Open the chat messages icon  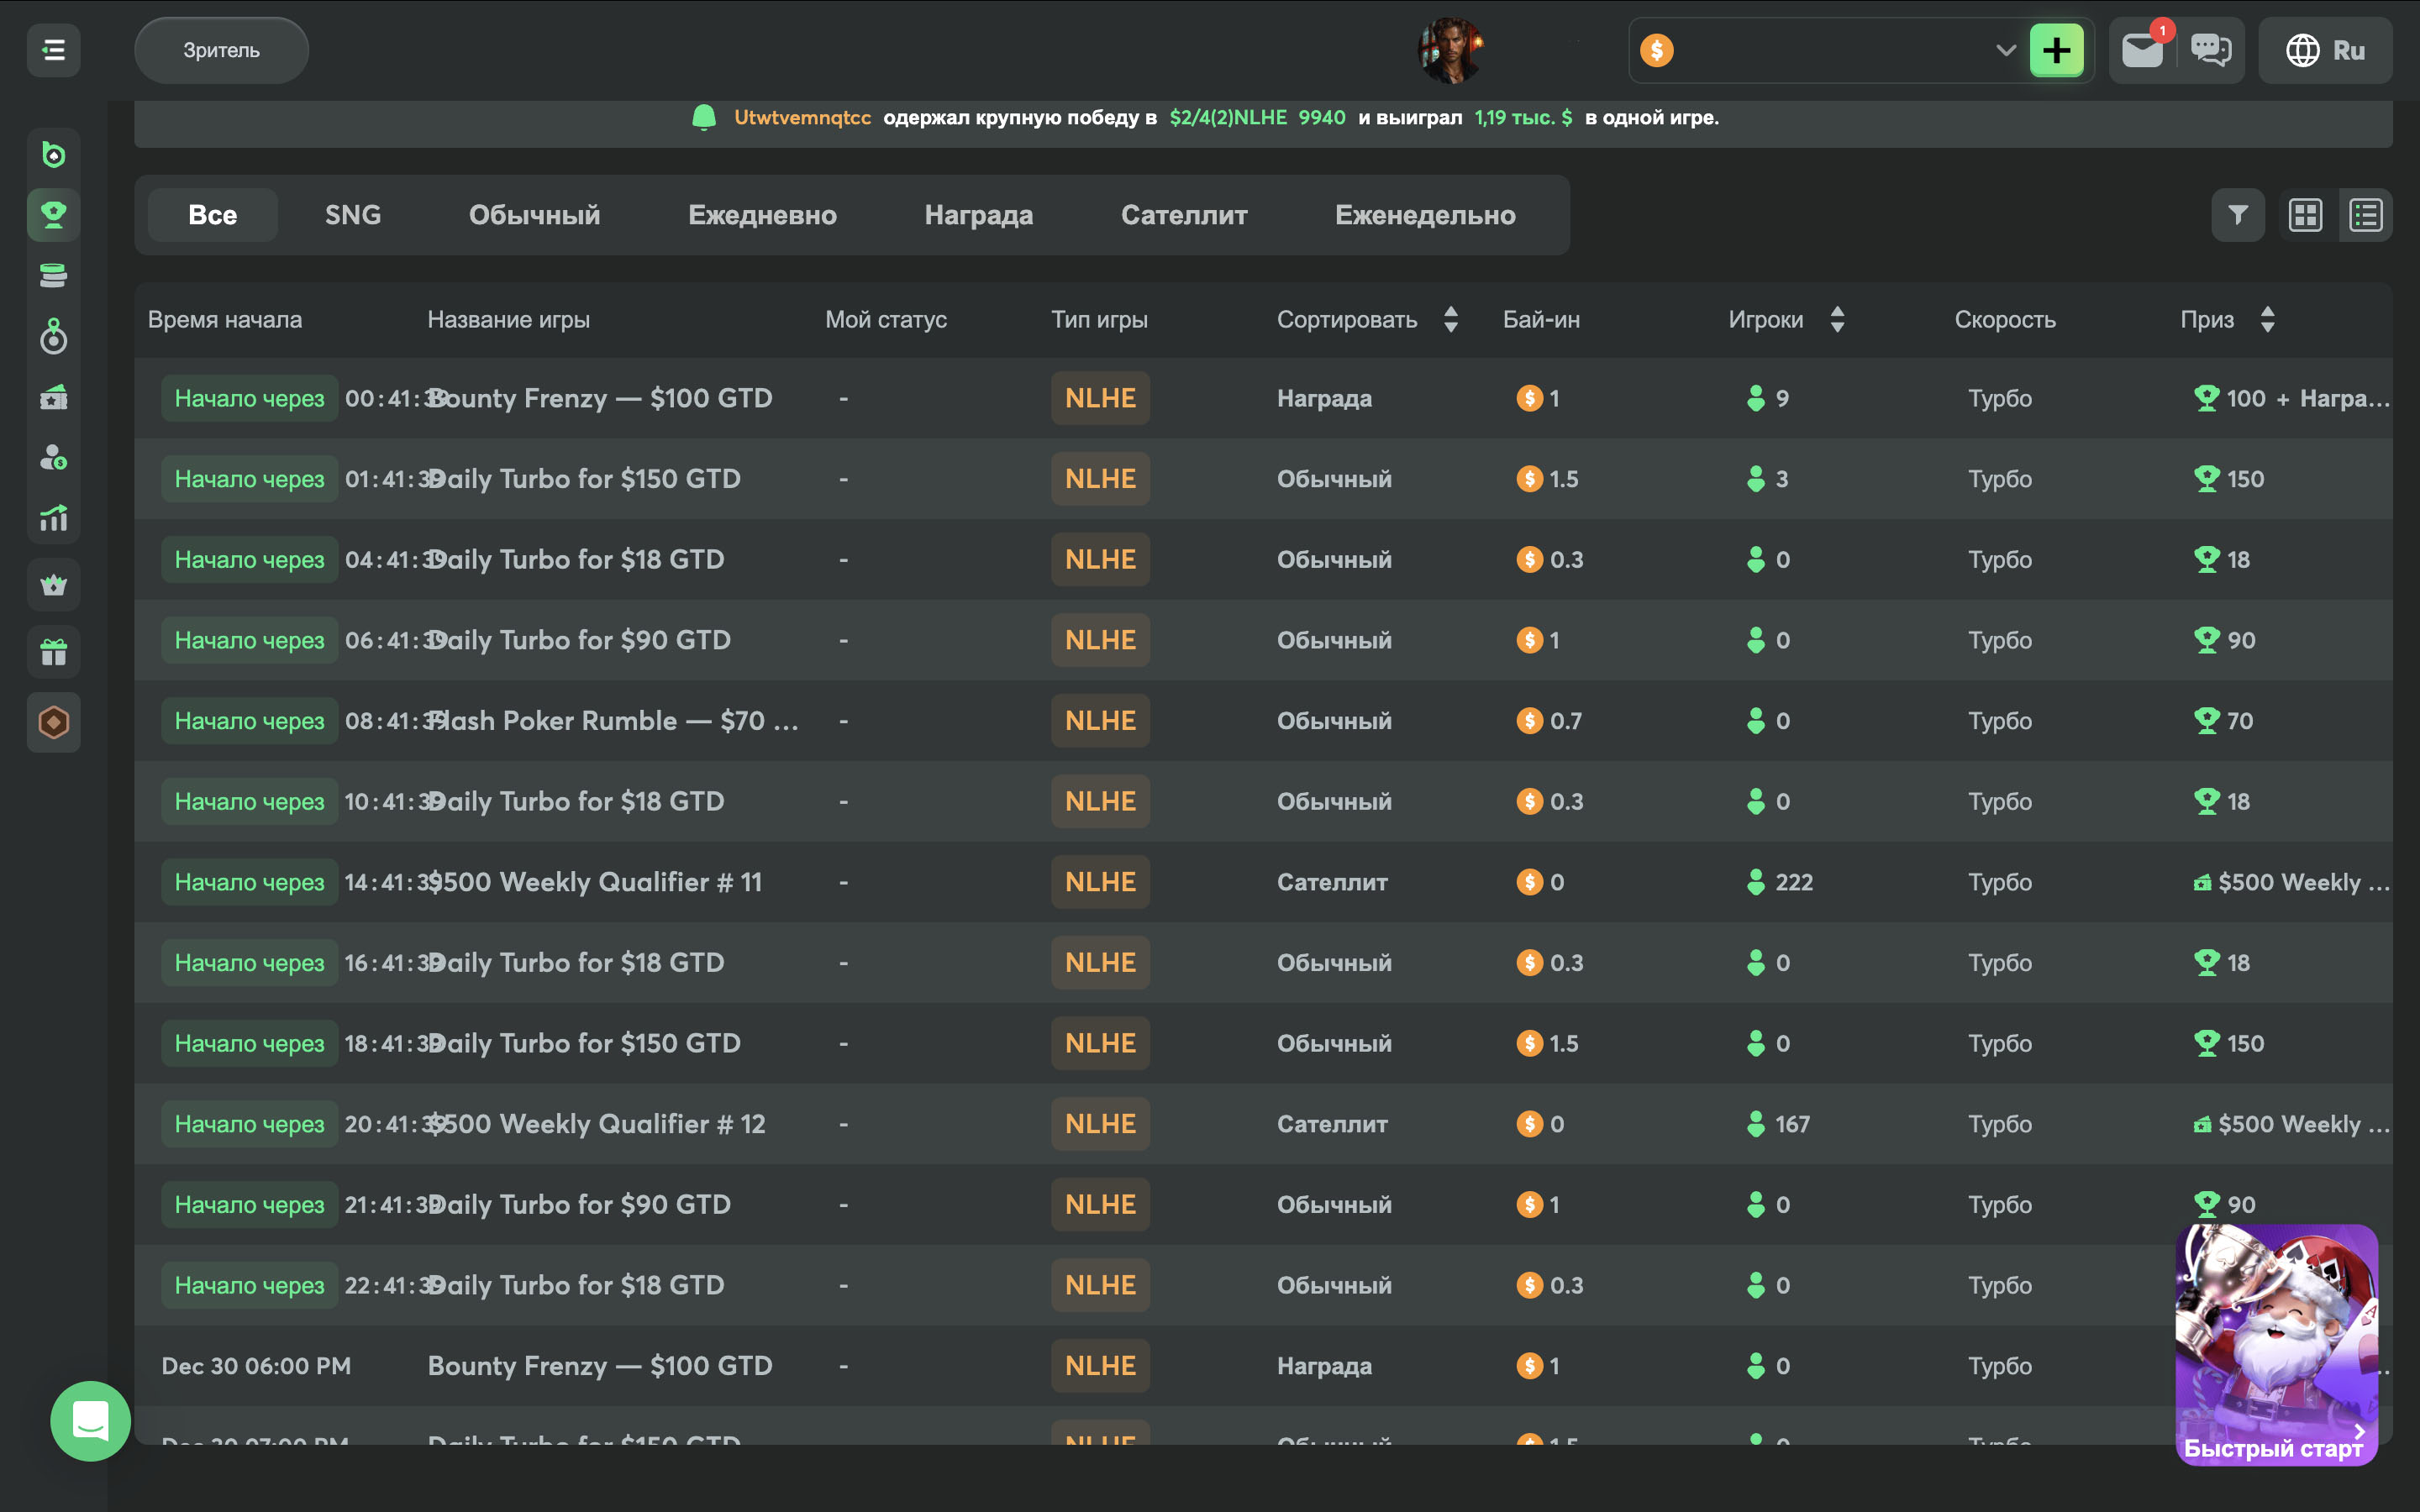(x=2210, y=50)
